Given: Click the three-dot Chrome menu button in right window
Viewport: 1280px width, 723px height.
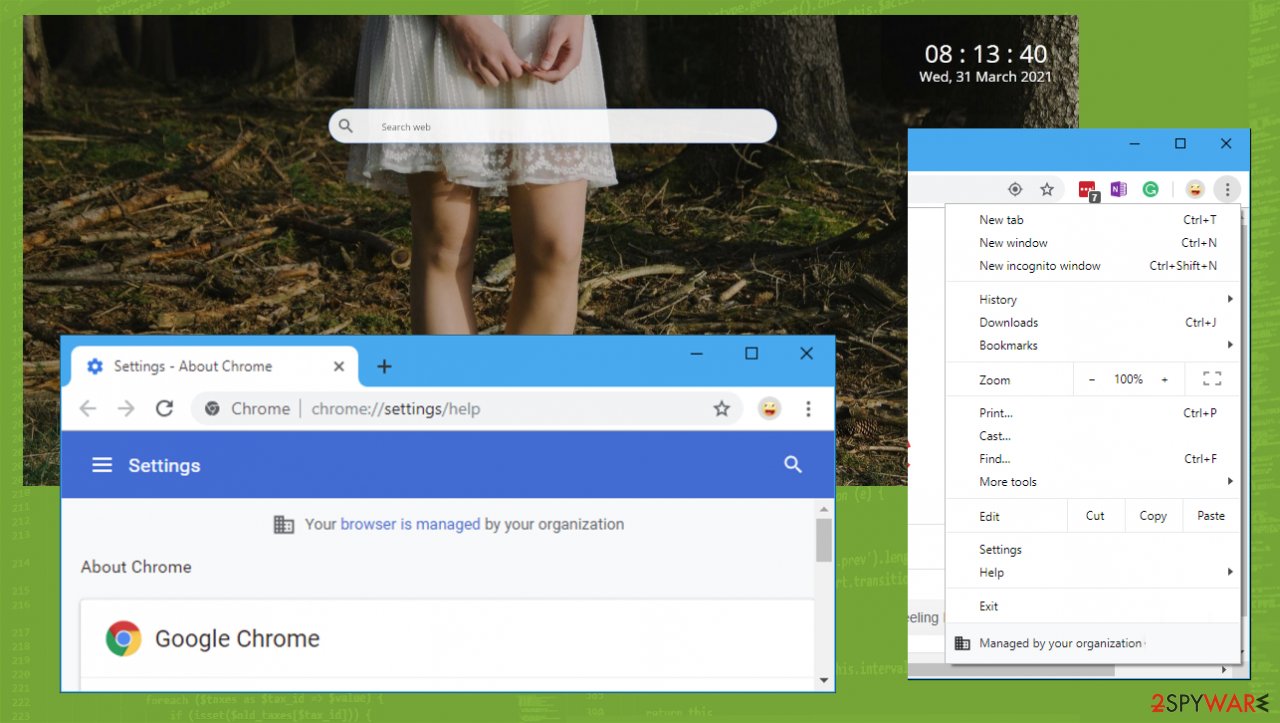Looking at the screenshot, I should [x=1227, y=189].
